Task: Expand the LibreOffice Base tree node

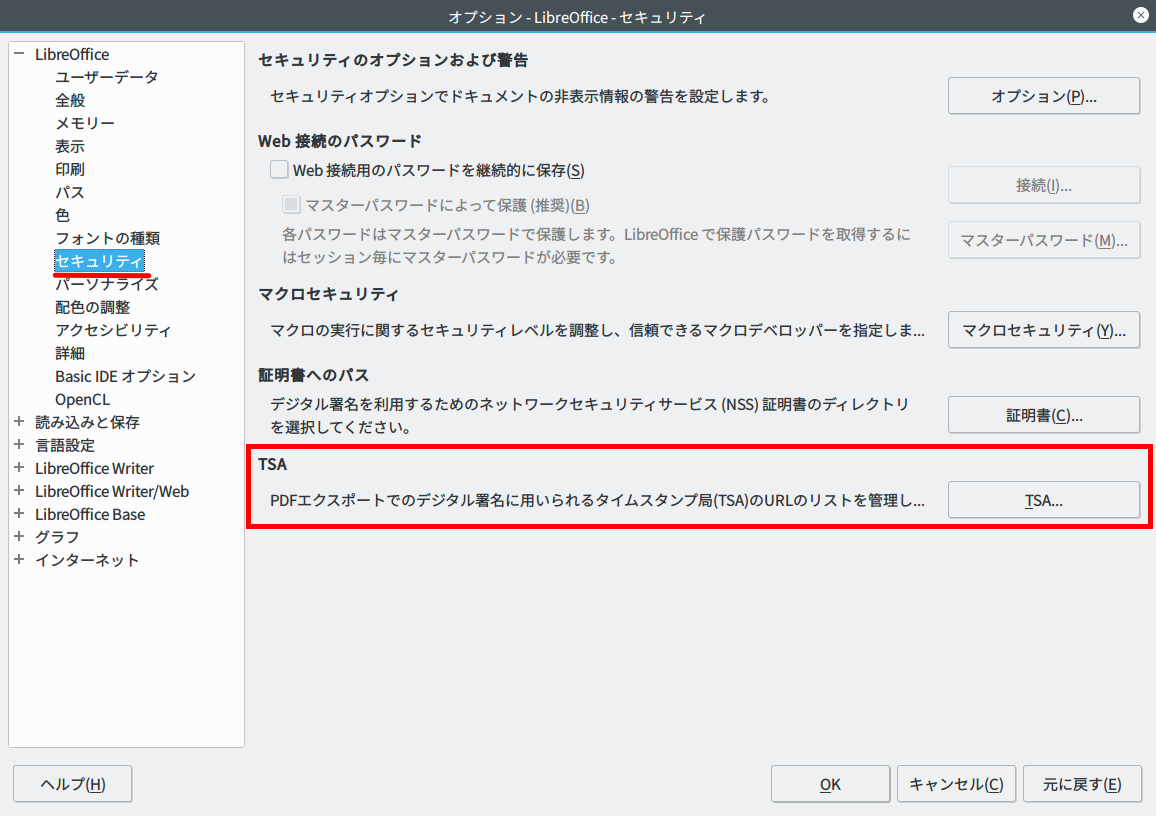Action: (x=19, y=514)
